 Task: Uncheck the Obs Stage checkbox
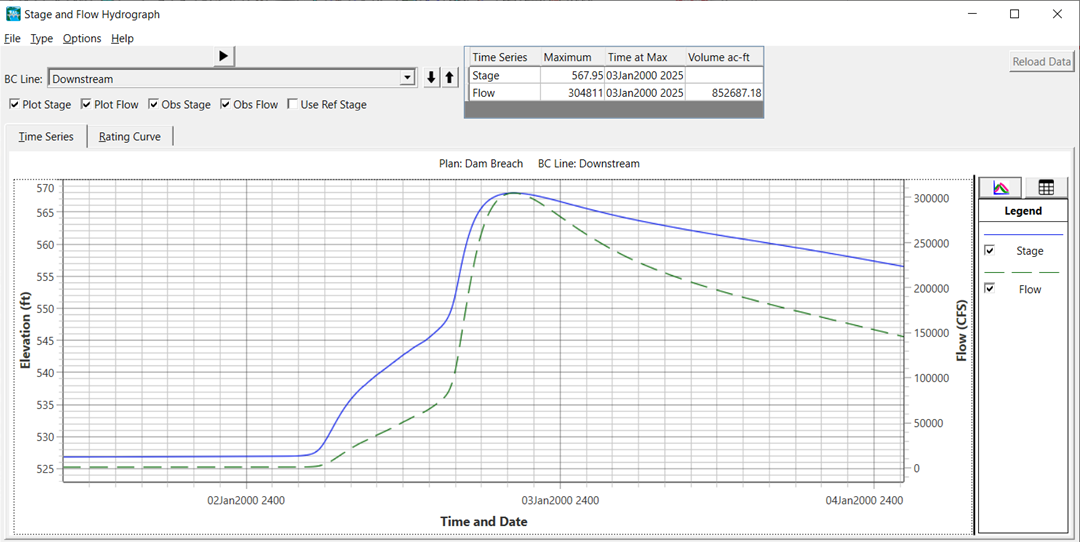click(x=154, y=105)
